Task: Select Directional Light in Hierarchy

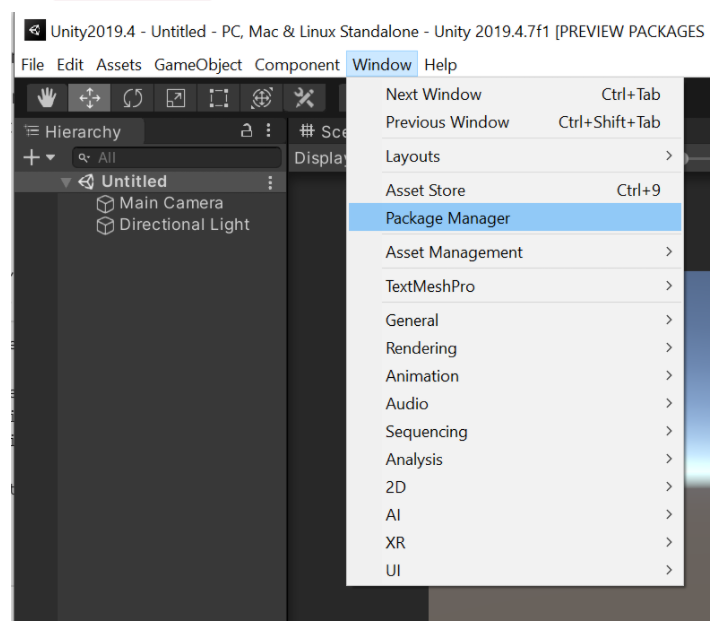Action: click(x=184, y=225)
